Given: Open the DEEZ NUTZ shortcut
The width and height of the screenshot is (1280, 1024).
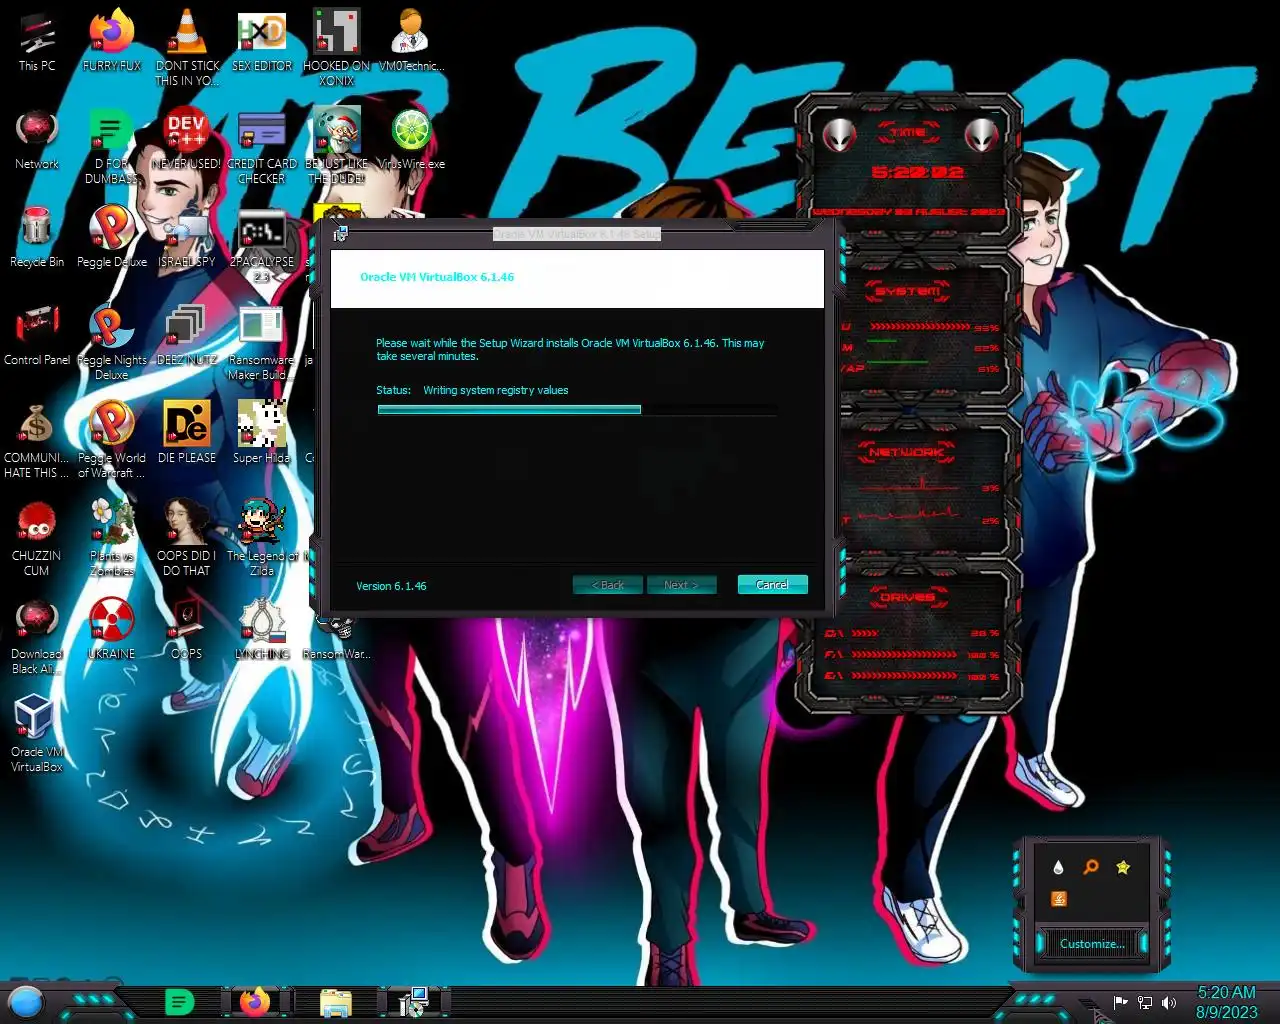Looking at the screenshot, I should (x=186, y=335).
